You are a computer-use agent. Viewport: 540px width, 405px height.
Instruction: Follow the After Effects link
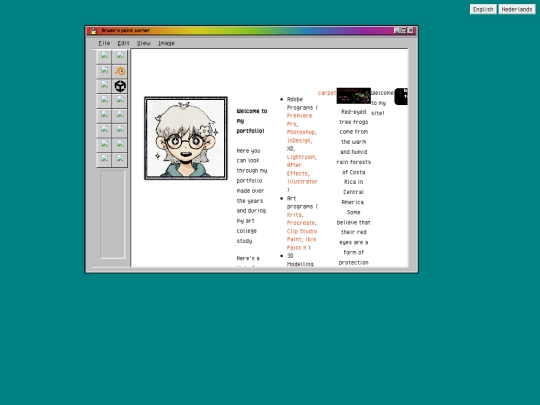pyautogui.click(x=298, y=169)
